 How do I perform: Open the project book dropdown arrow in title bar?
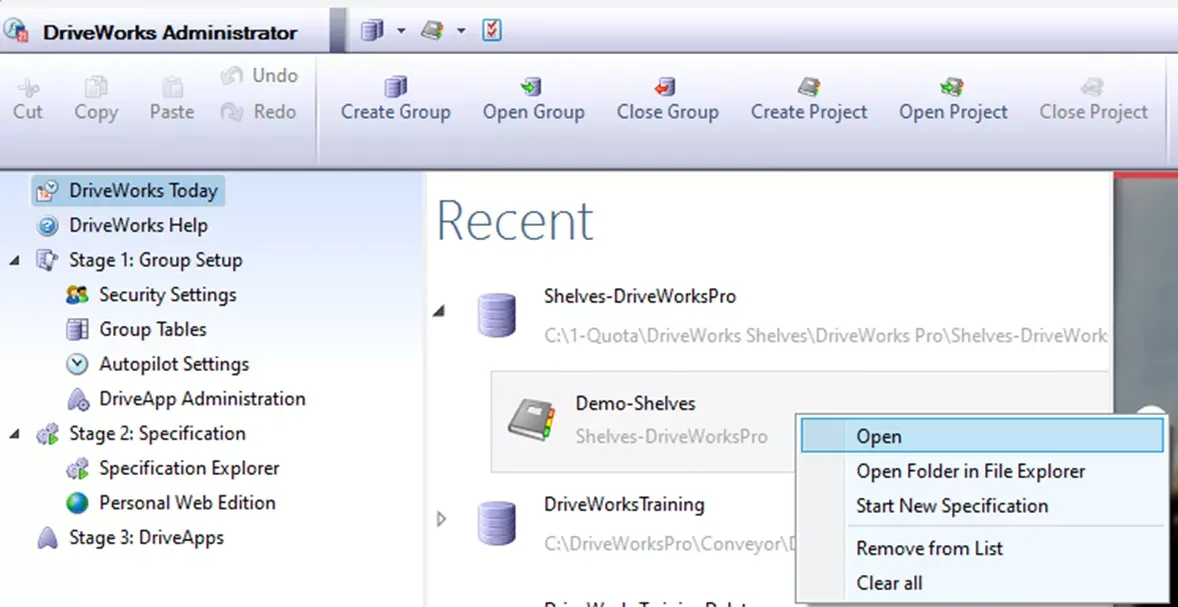coord(461,31)
